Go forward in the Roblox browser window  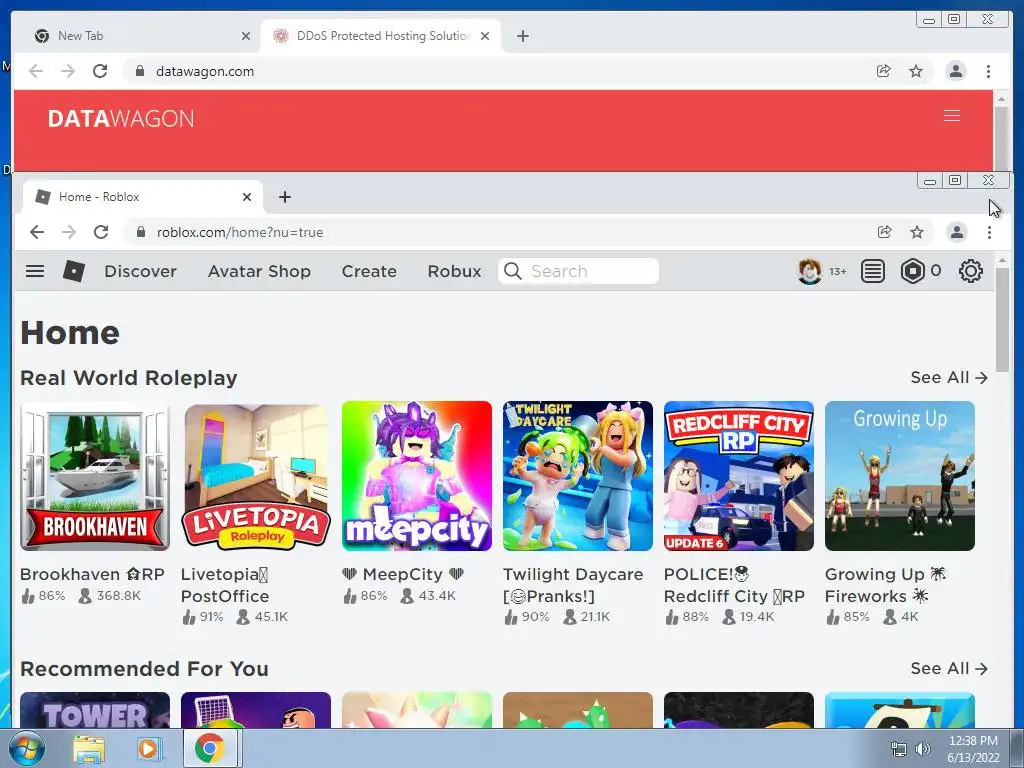tap(69, 232)
